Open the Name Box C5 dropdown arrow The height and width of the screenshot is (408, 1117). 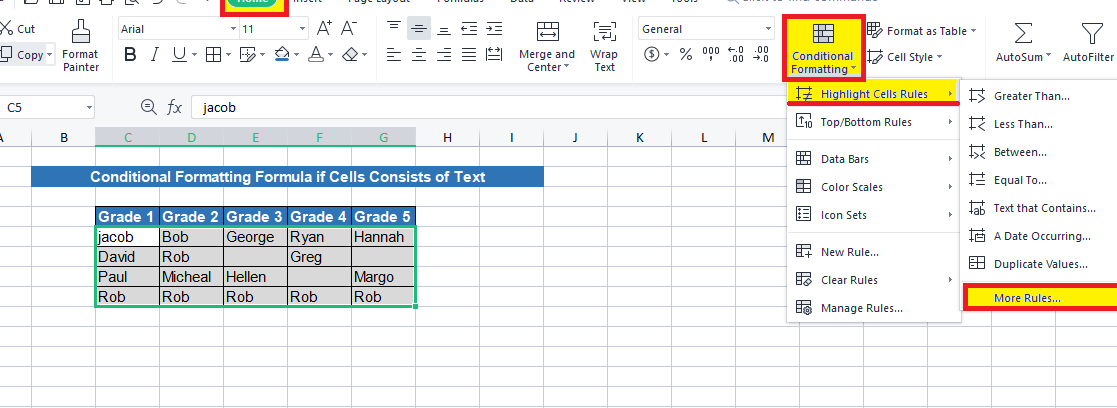tap(88, 108)
